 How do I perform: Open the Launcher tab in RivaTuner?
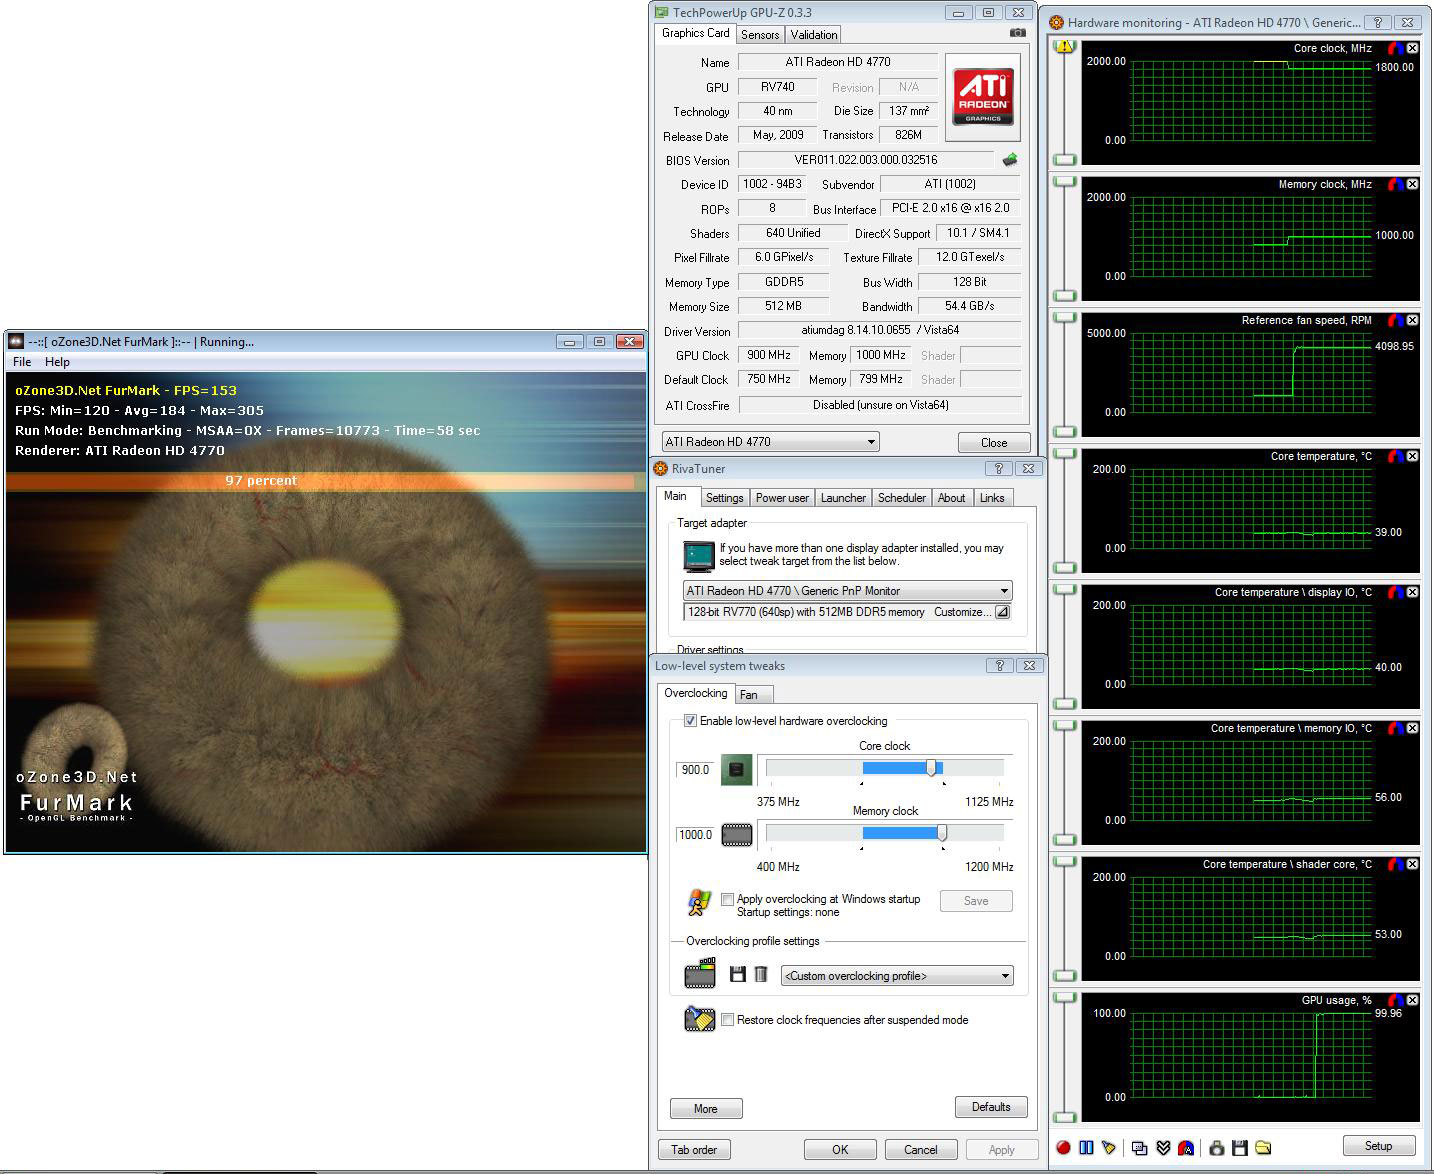pyautogui.click(x=843, y=498)
